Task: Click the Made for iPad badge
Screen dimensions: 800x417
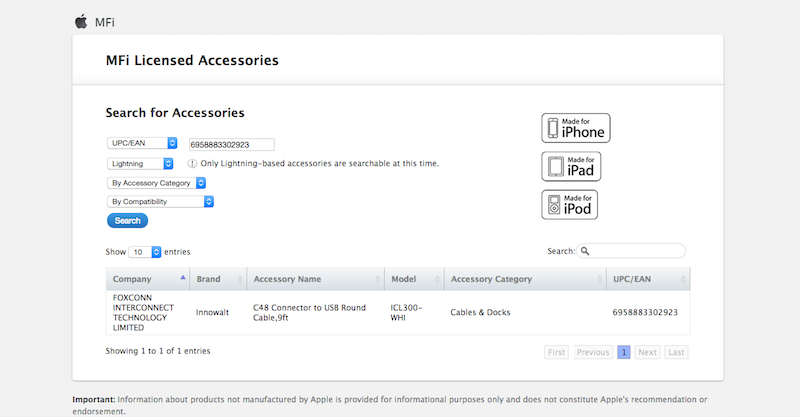Action: [571, 166]
